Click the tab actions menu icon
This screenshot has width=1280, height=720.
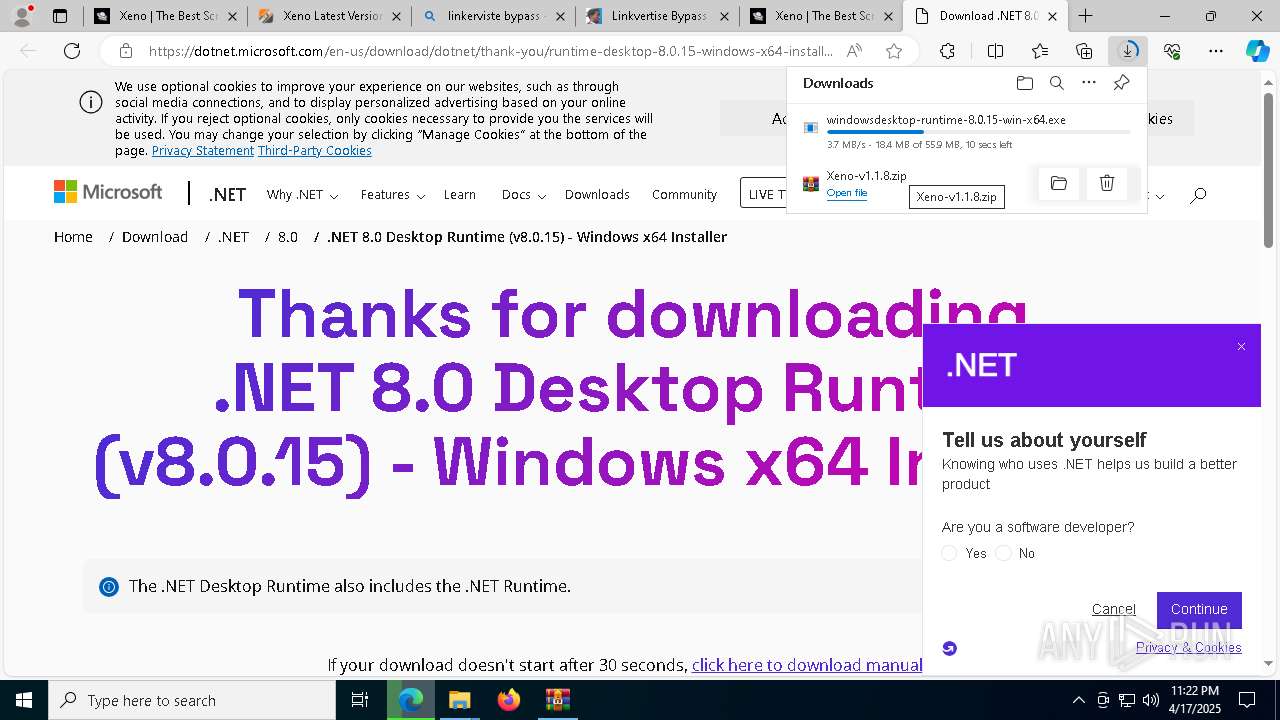(x=60, y=16)
